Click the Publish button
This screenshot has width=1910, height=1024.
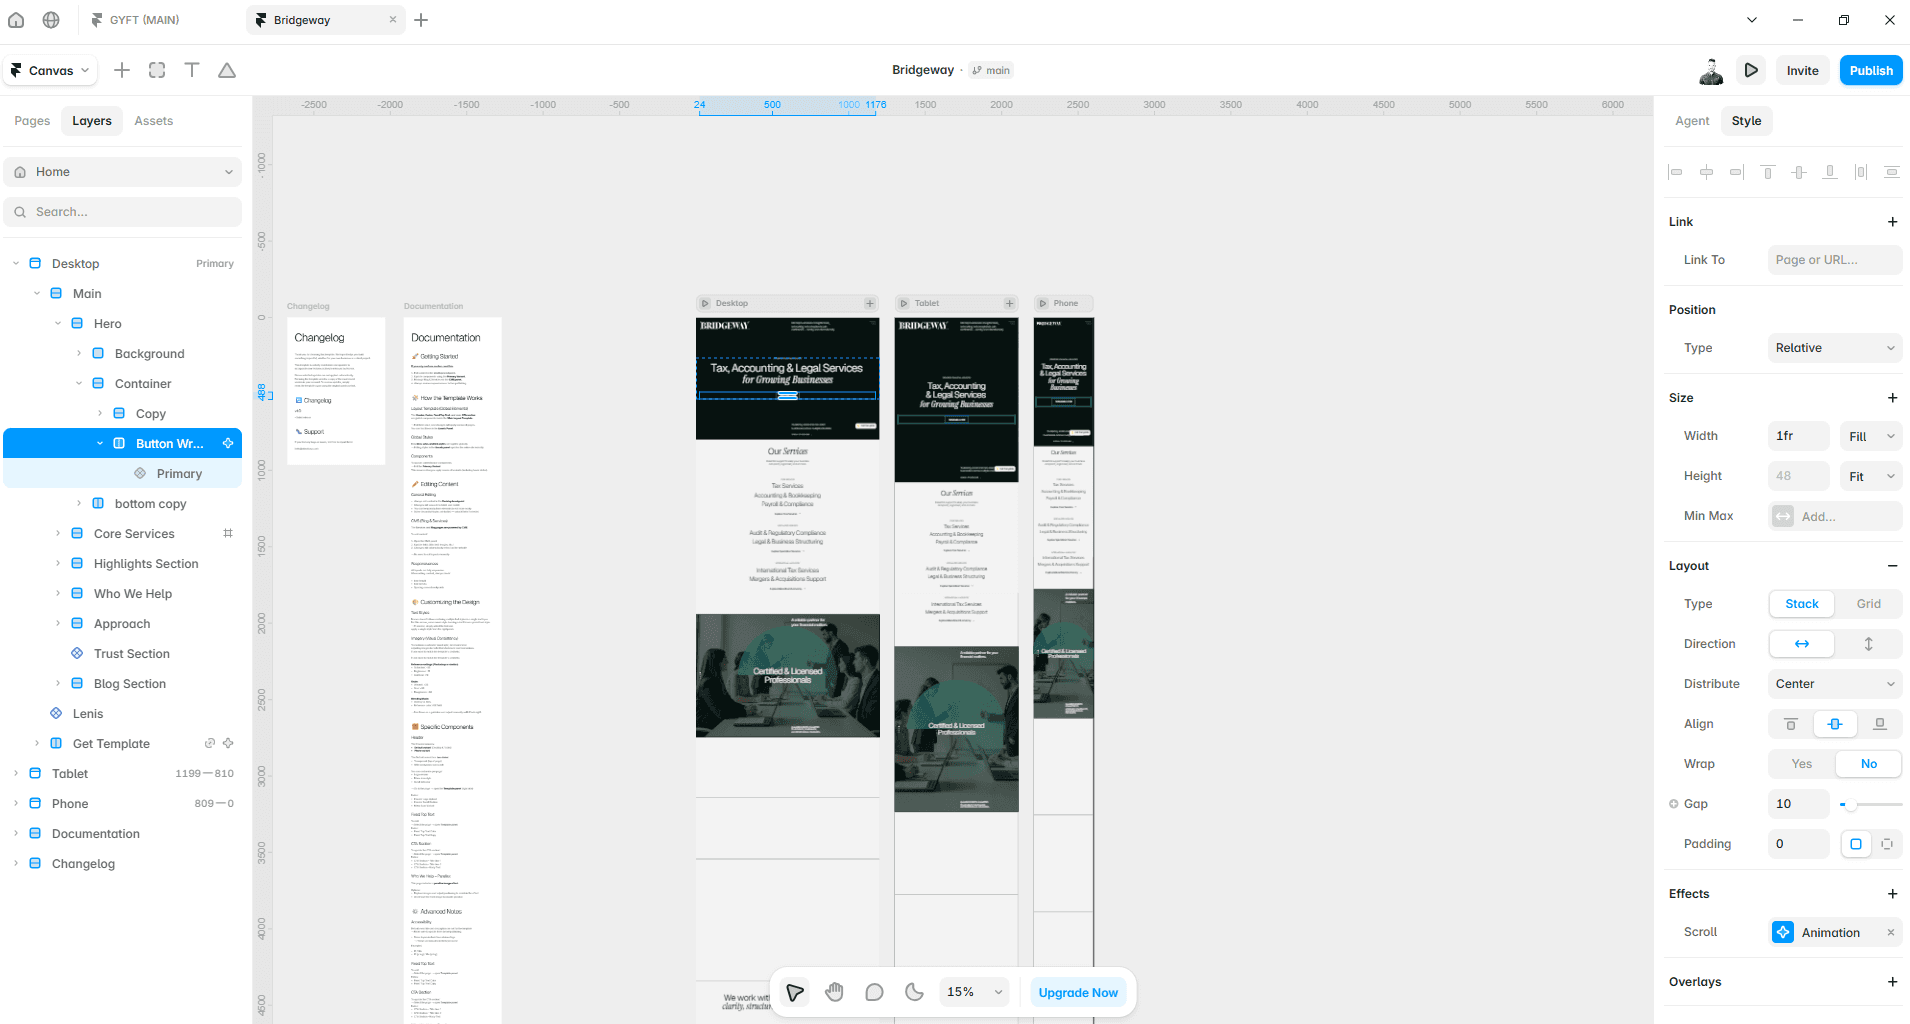pyautogui.click(x=1871, y=70)
